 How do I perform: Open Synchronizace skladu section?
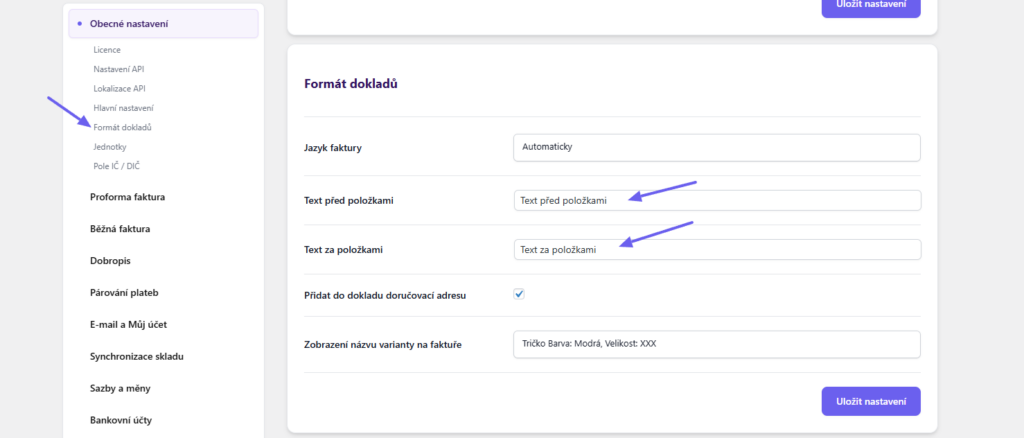tap(136, 356)
